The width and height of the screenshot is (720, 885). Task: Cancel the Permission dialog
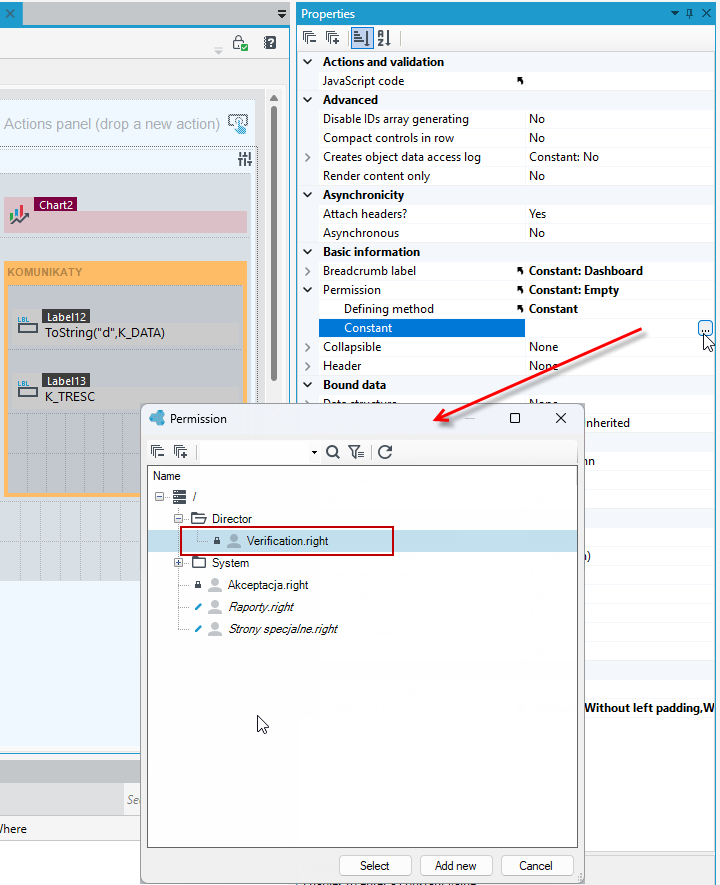[537, 865]
